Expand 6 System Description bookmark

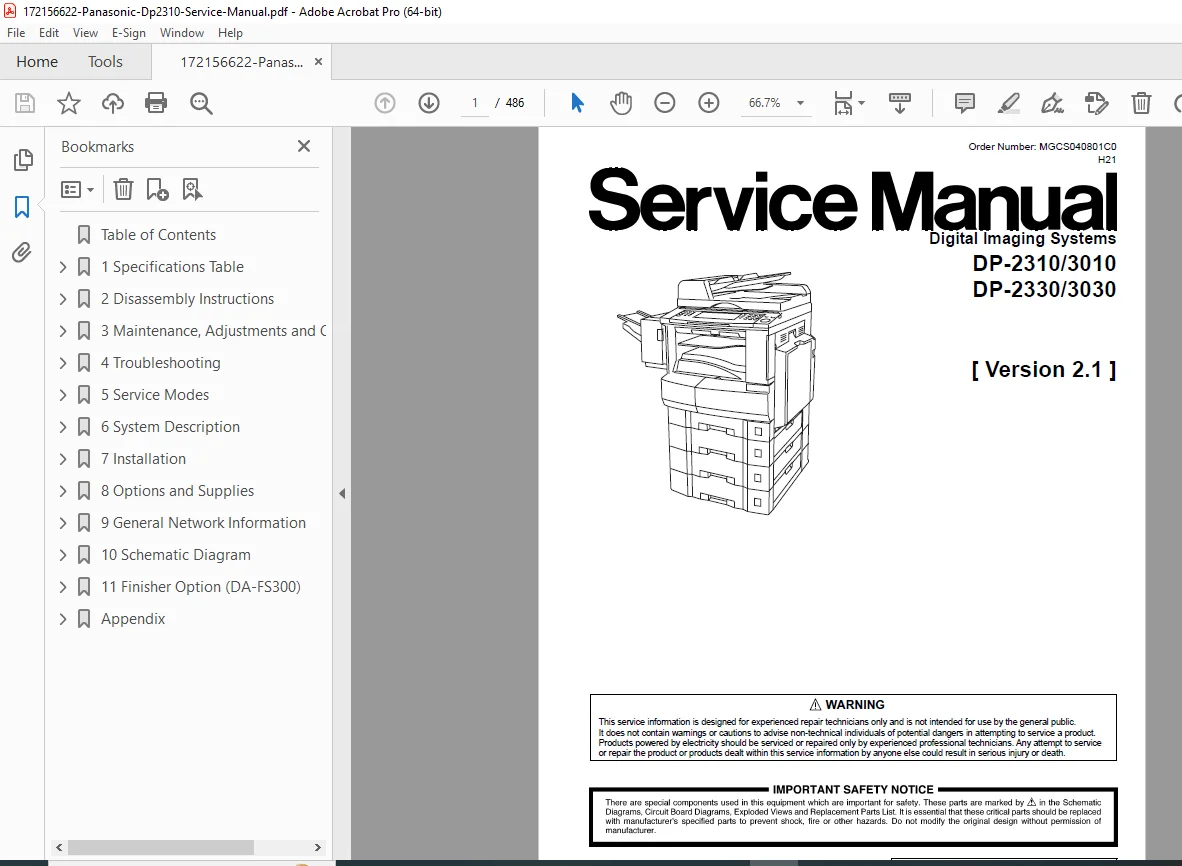pos(63,427)
